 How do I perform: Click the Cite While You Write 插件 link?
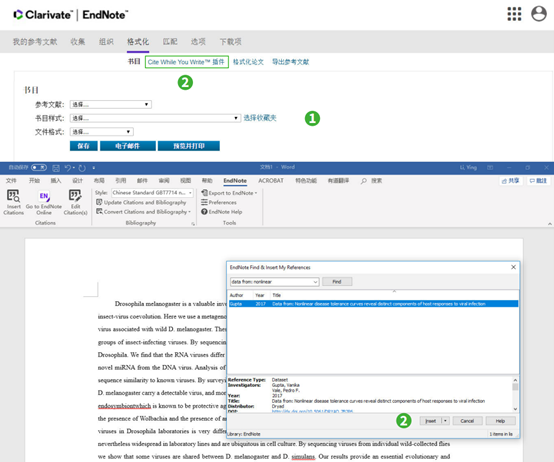(x=187, y=62)
